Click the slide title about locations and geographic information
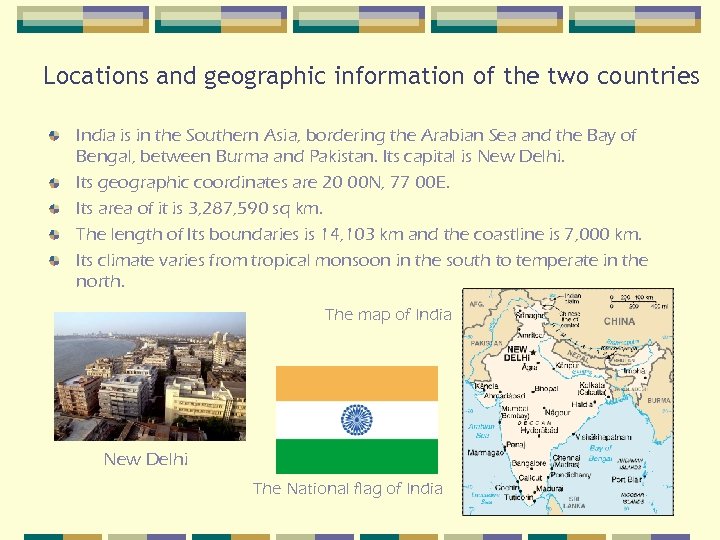Image resolution: width=720 pixels, height=540 pixels. coord(371,76)
